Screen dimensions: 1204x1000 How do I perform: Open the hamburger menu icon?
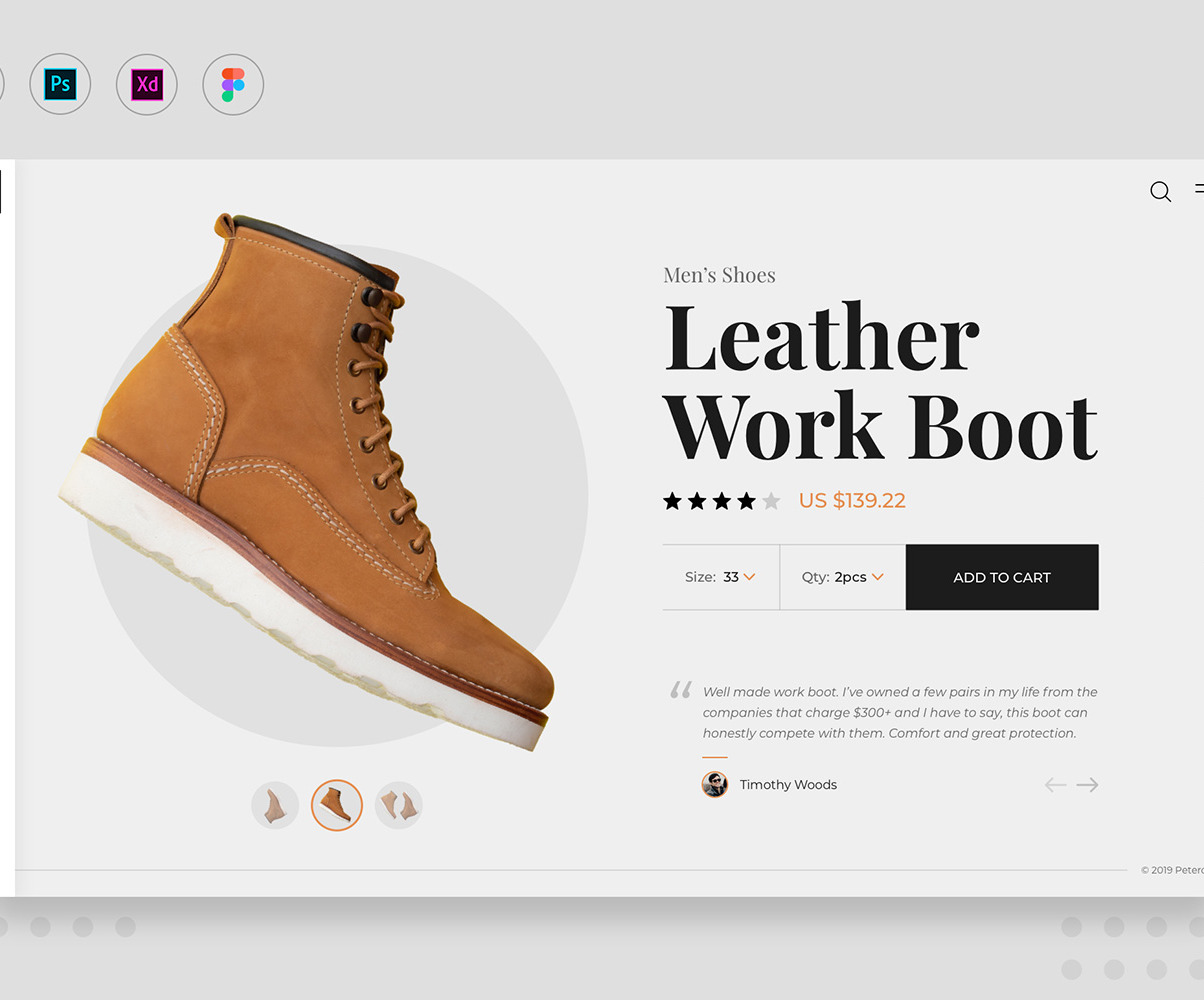[1199, 189]
